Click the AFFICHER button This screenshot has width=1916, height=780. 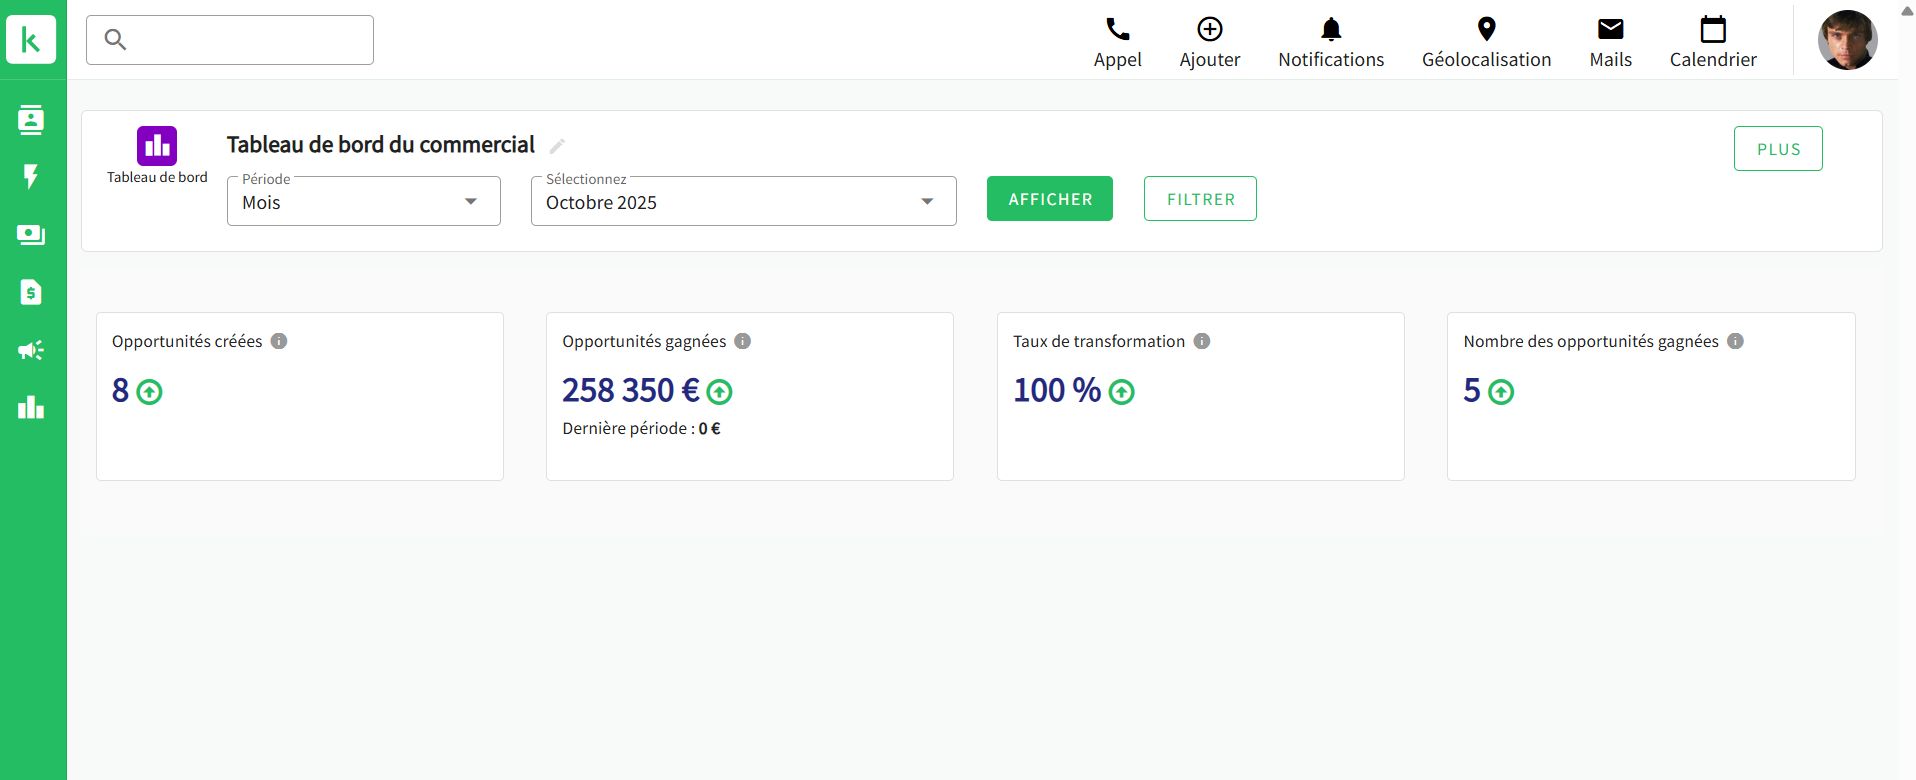(1049, 199)
